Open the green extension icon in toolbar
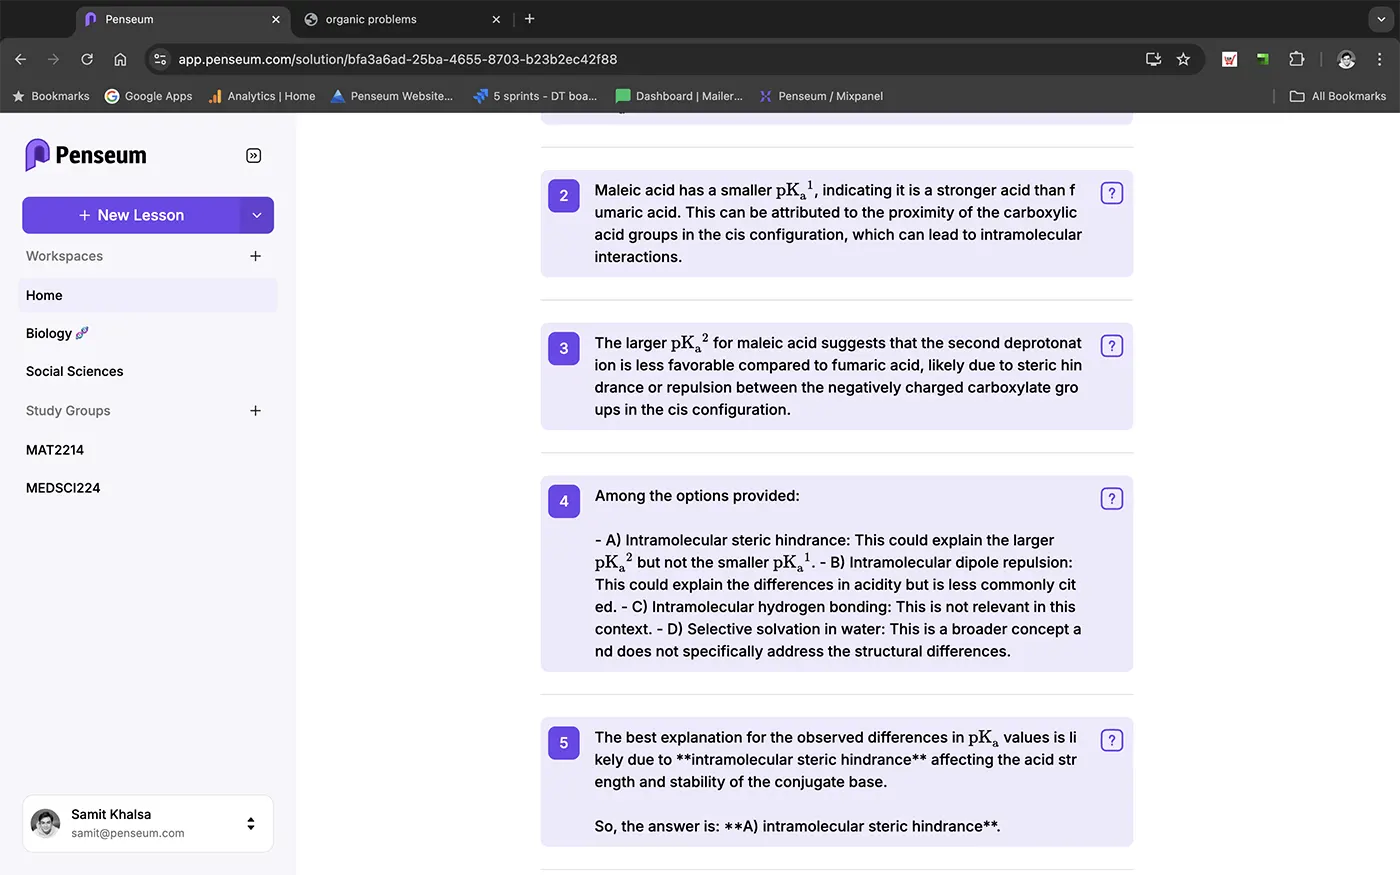Viewport: 1400px width, 875px height. pos(1263,59)
